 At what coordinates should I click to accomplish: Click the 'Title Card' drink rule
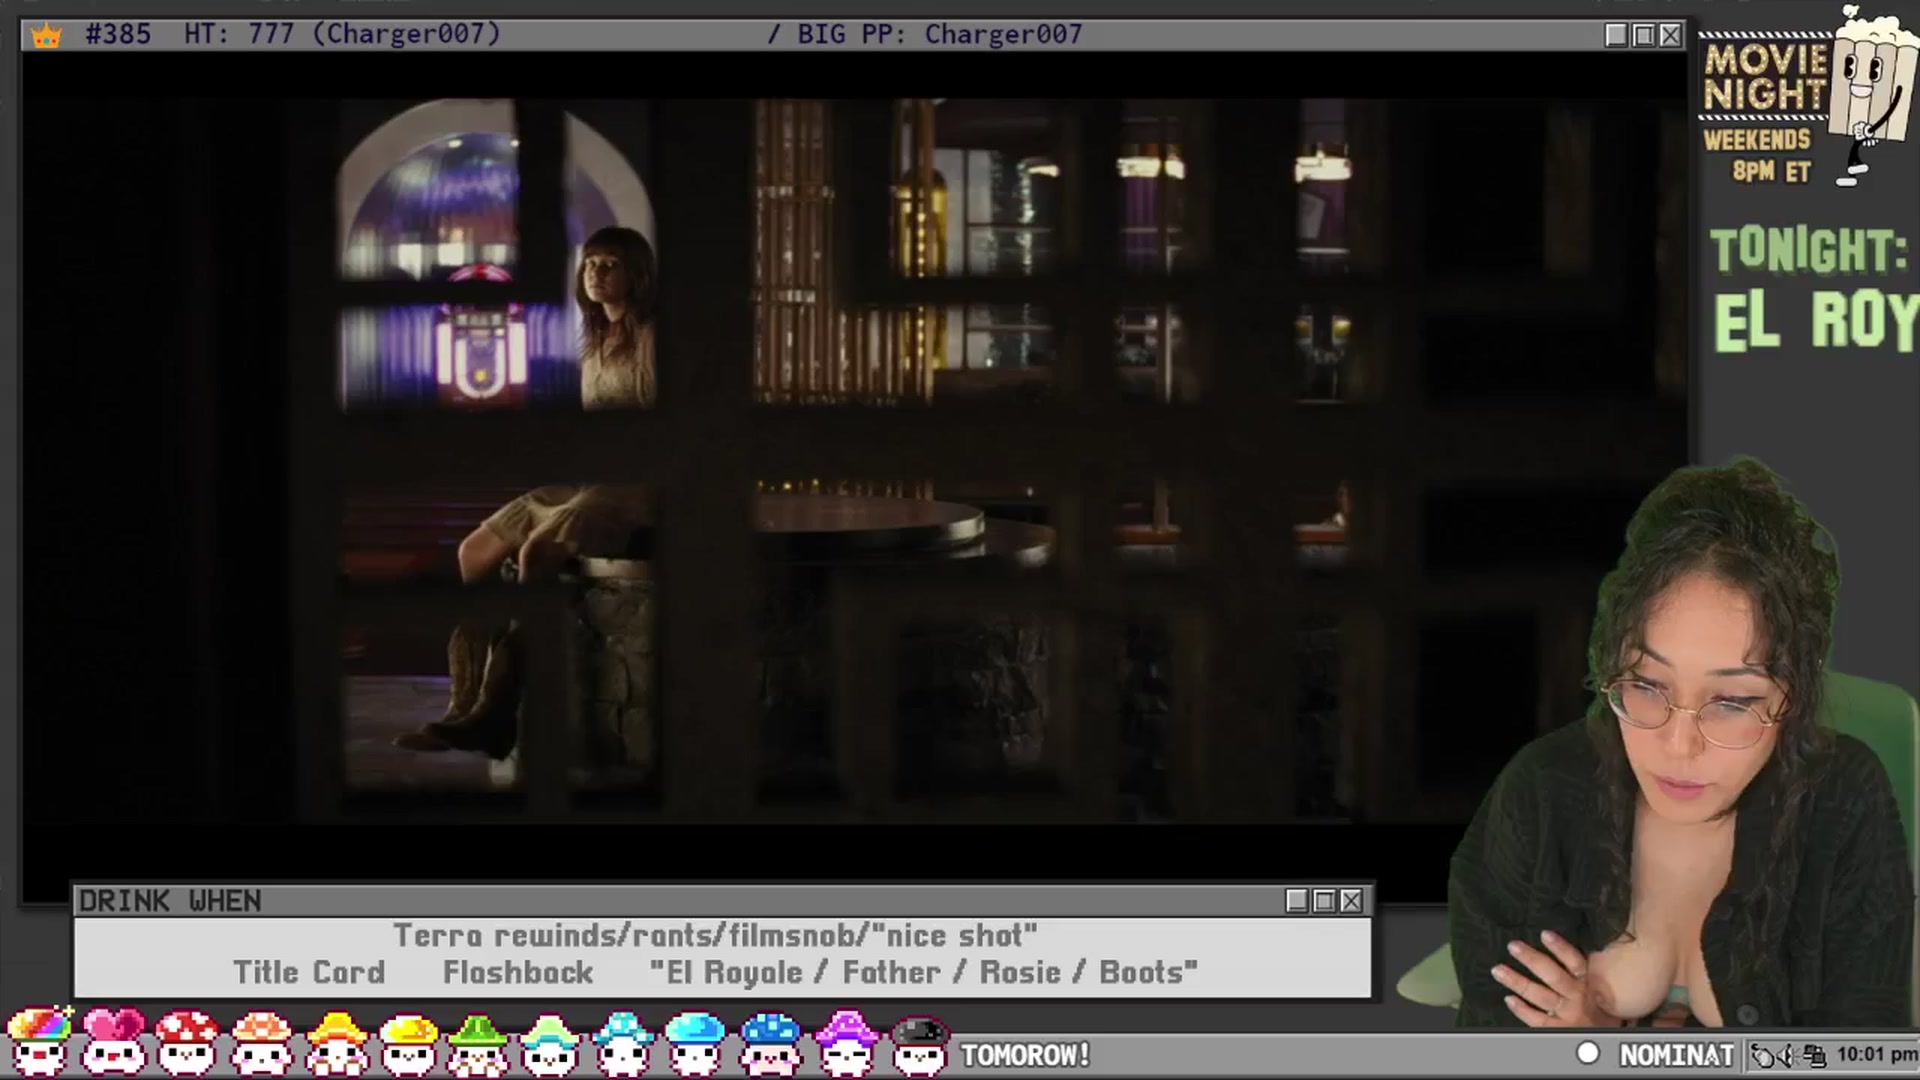(309, 973)
